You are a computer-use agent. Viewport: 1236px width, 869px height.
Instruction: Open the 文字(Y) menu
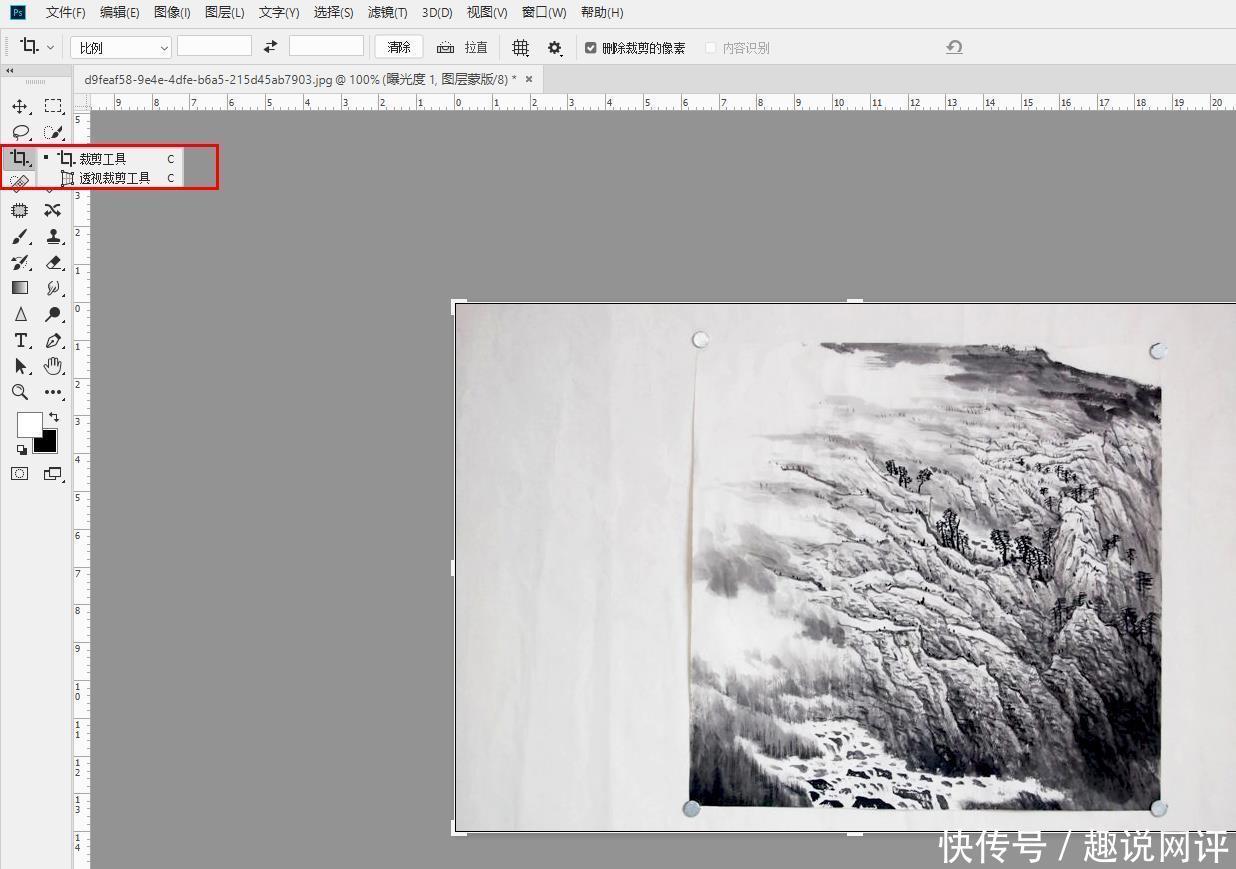tap(279, 12)
